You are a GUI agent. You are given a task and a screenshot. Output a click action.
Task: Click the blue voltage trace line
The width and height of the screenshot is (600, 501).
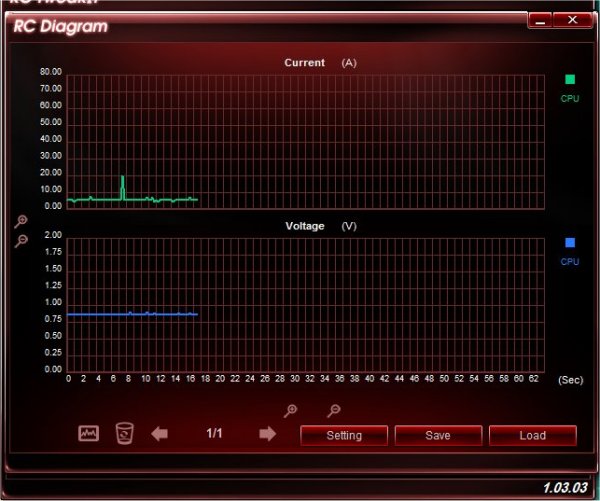[x=132, y=314]
